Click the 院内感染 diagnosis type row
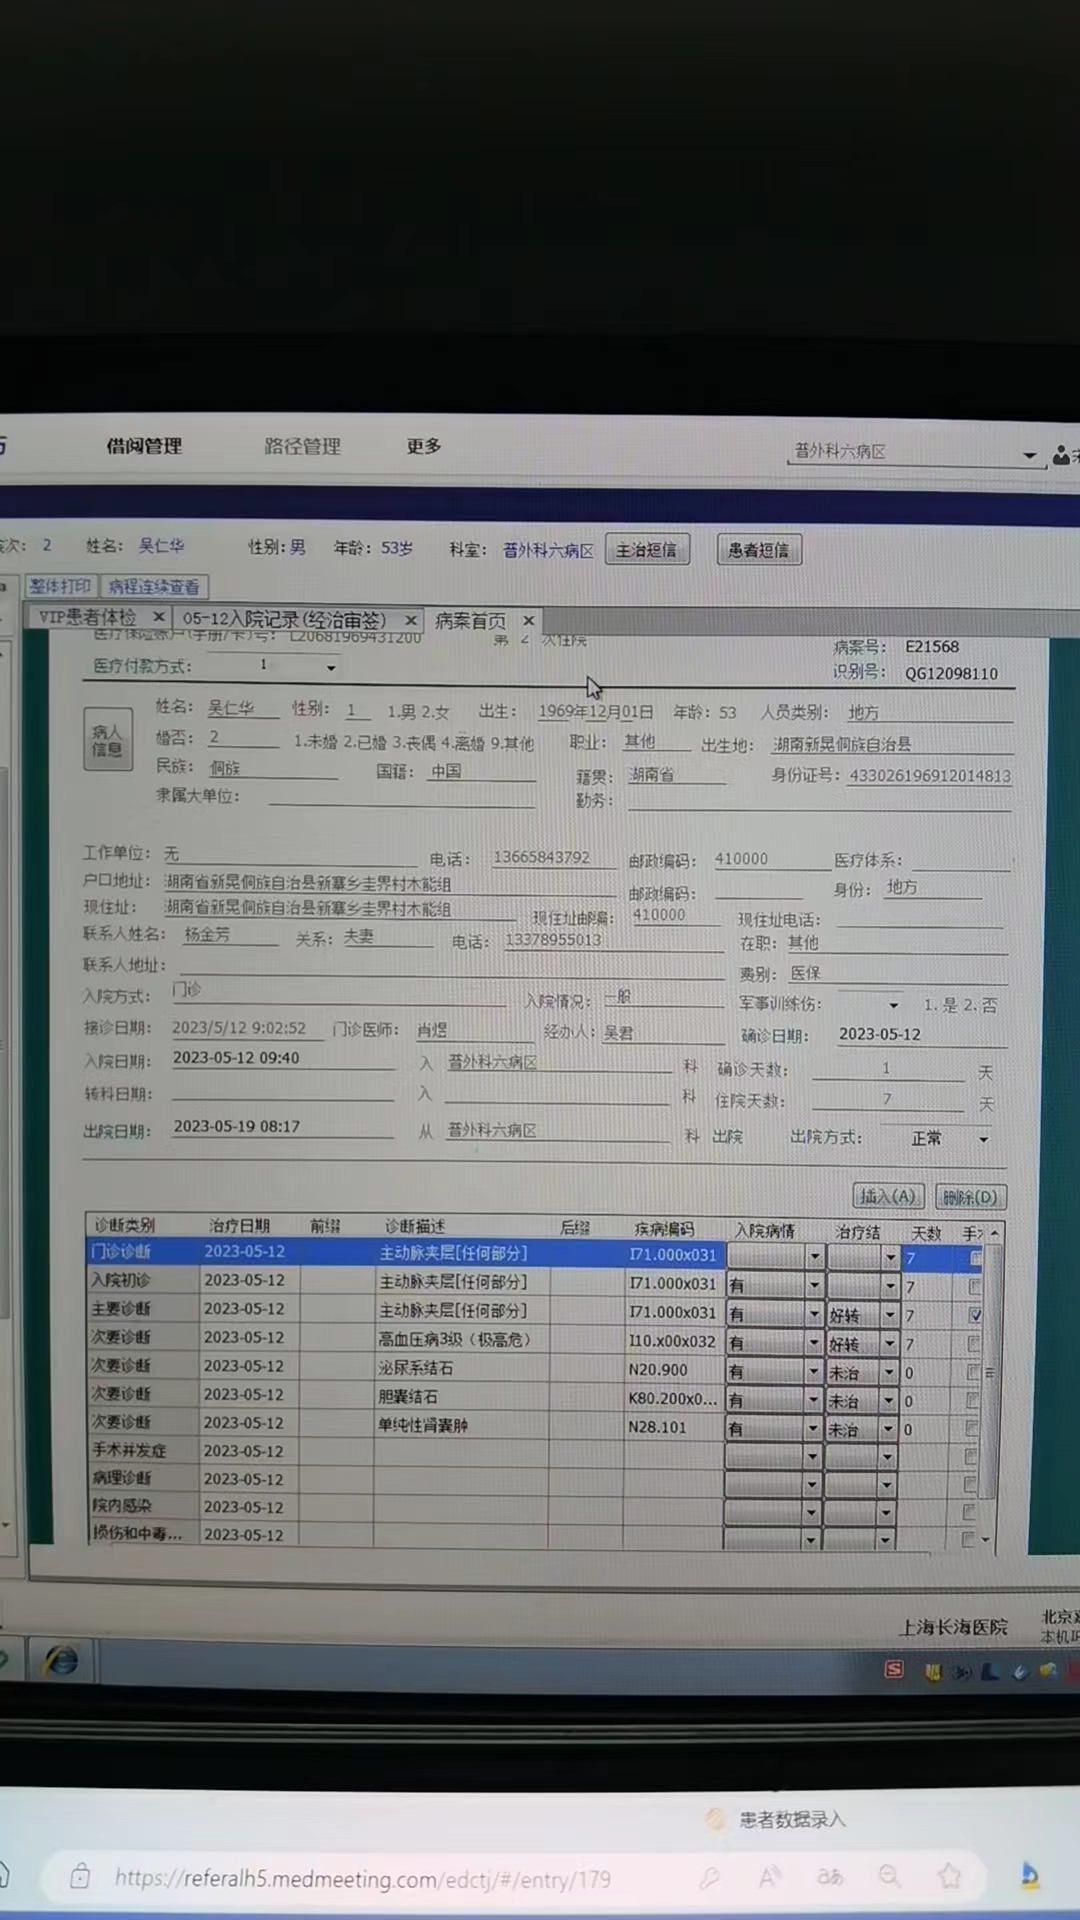This screenshot has width=1080, height=1920. [143, 1506]
